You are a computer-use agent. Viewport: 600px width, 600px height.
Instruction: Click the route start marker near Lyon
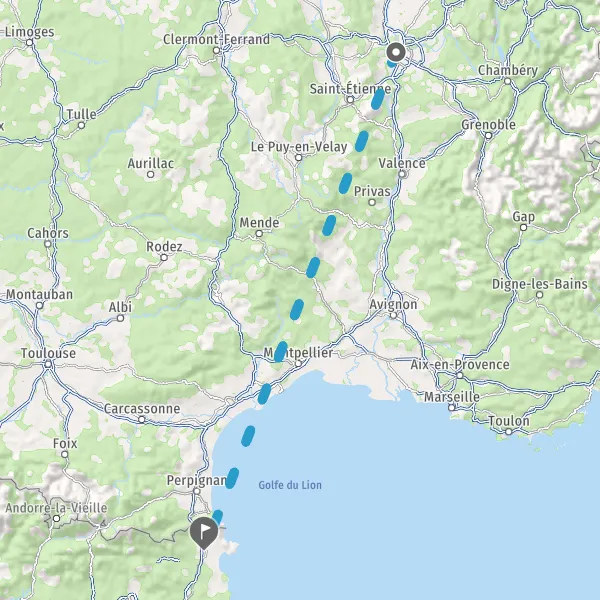pos(396,52)
